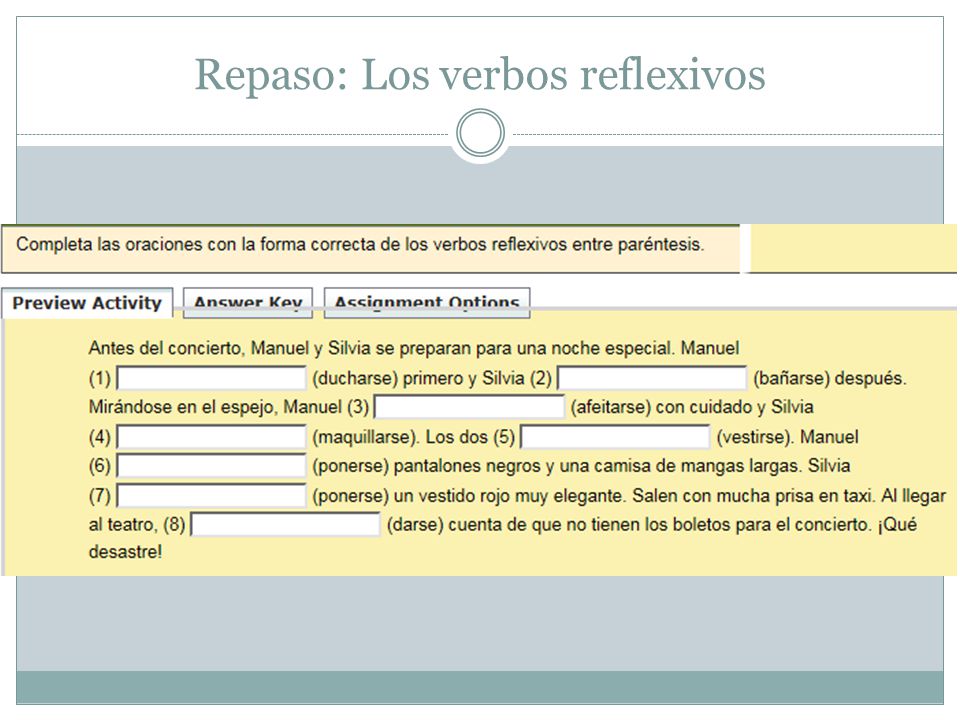
Task: Click the slide title 'Repaso: Los verbos reflexivos'
Action: [x=480, y=75]
